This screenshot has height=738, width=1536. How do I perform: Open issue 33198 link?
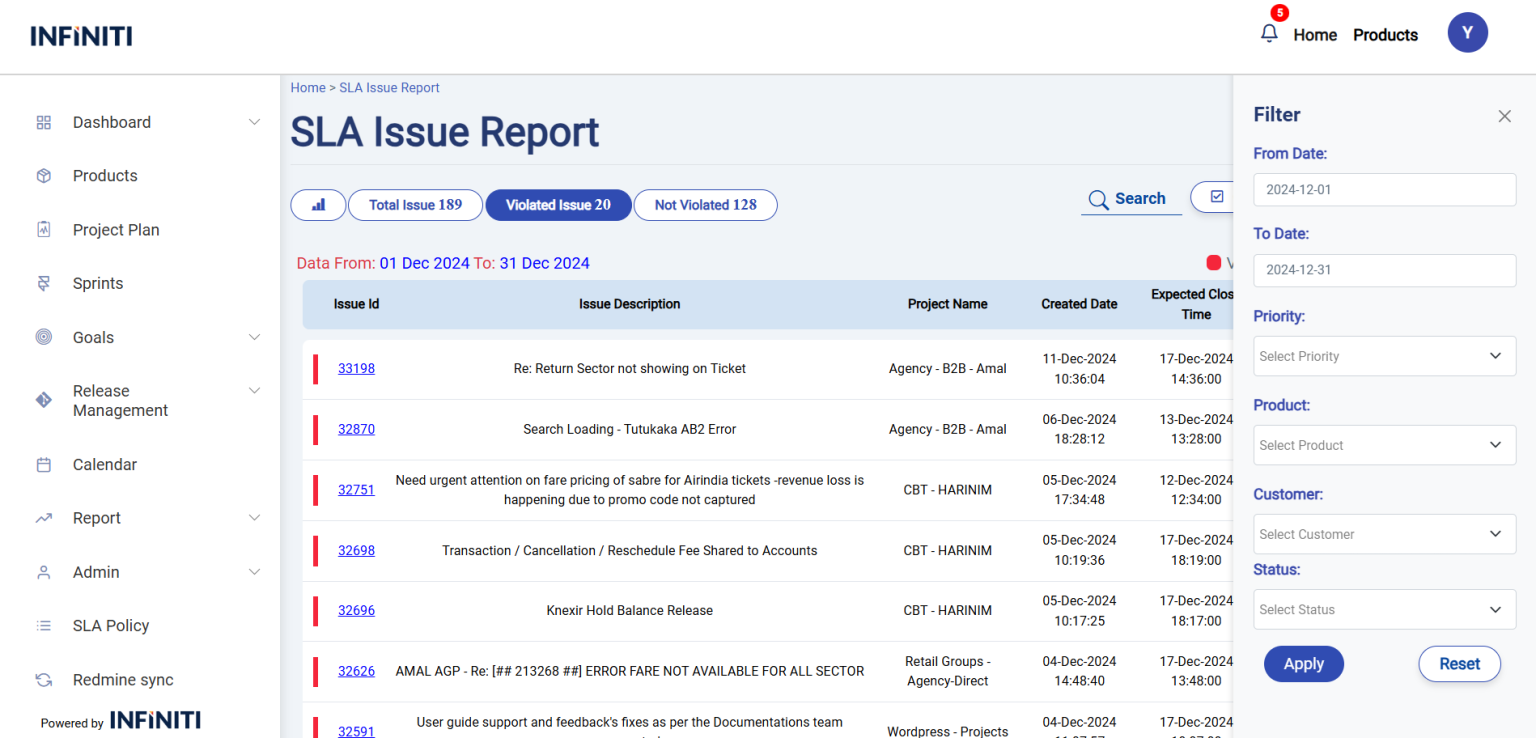click(356, 368)
